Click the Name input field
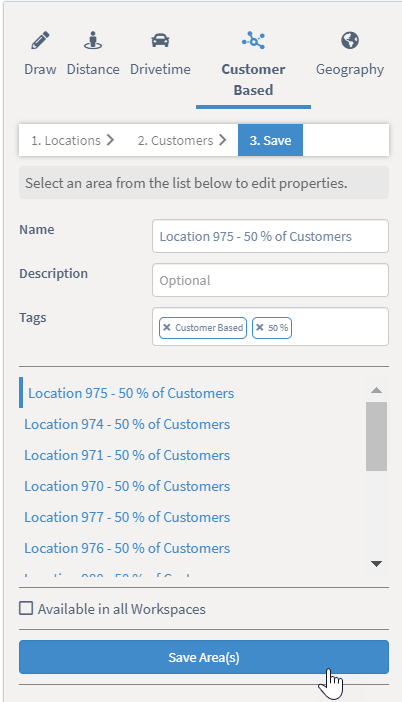402x702 pixels. 270,236
